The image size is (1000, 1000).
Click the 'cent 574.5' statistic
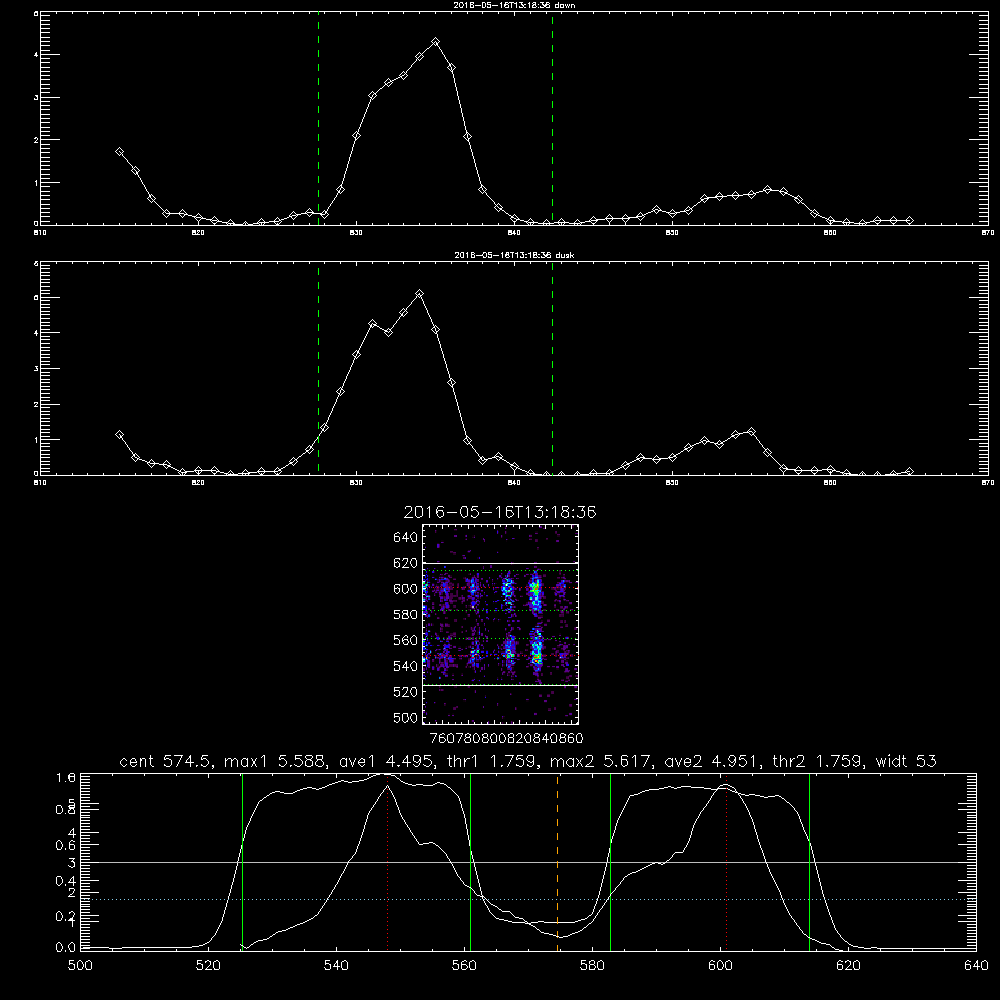[167, 761]
